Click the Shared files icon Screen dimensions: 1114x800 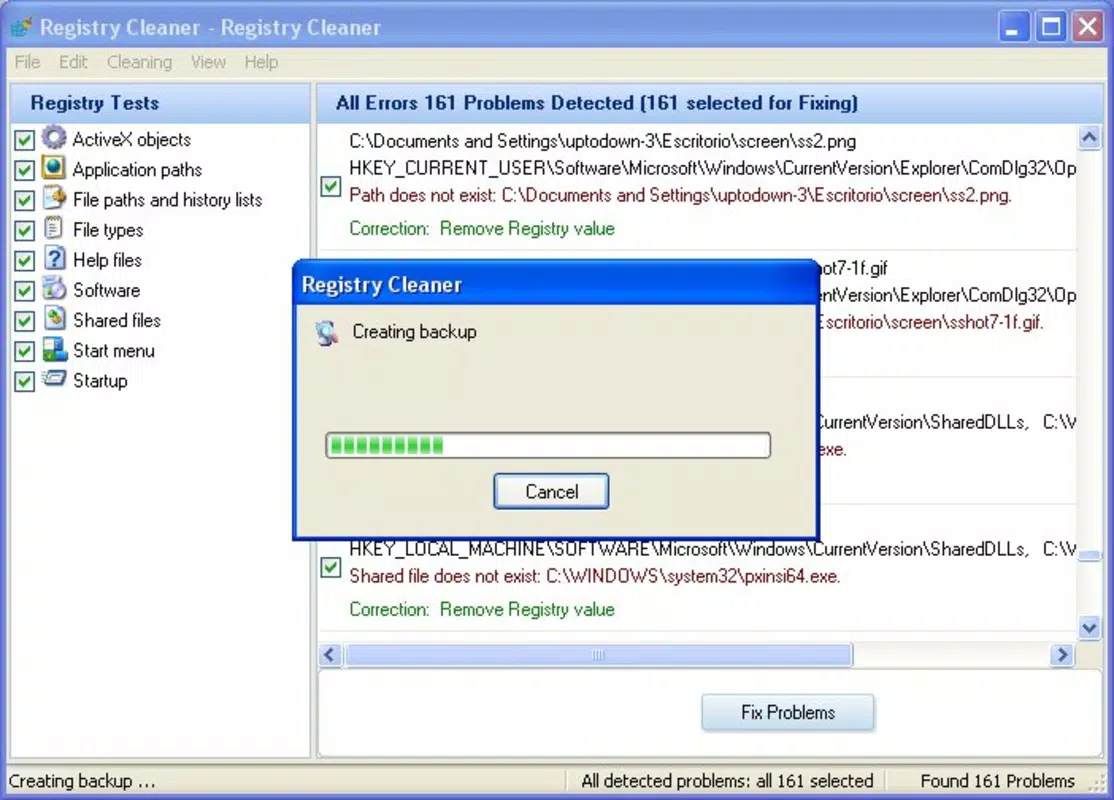(53, 318)
